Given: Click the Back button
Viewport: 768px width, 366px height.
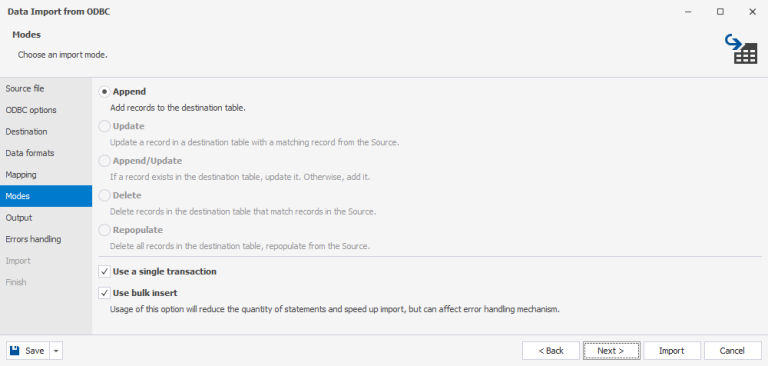Looking at the screenshot, I should [551, 351].
